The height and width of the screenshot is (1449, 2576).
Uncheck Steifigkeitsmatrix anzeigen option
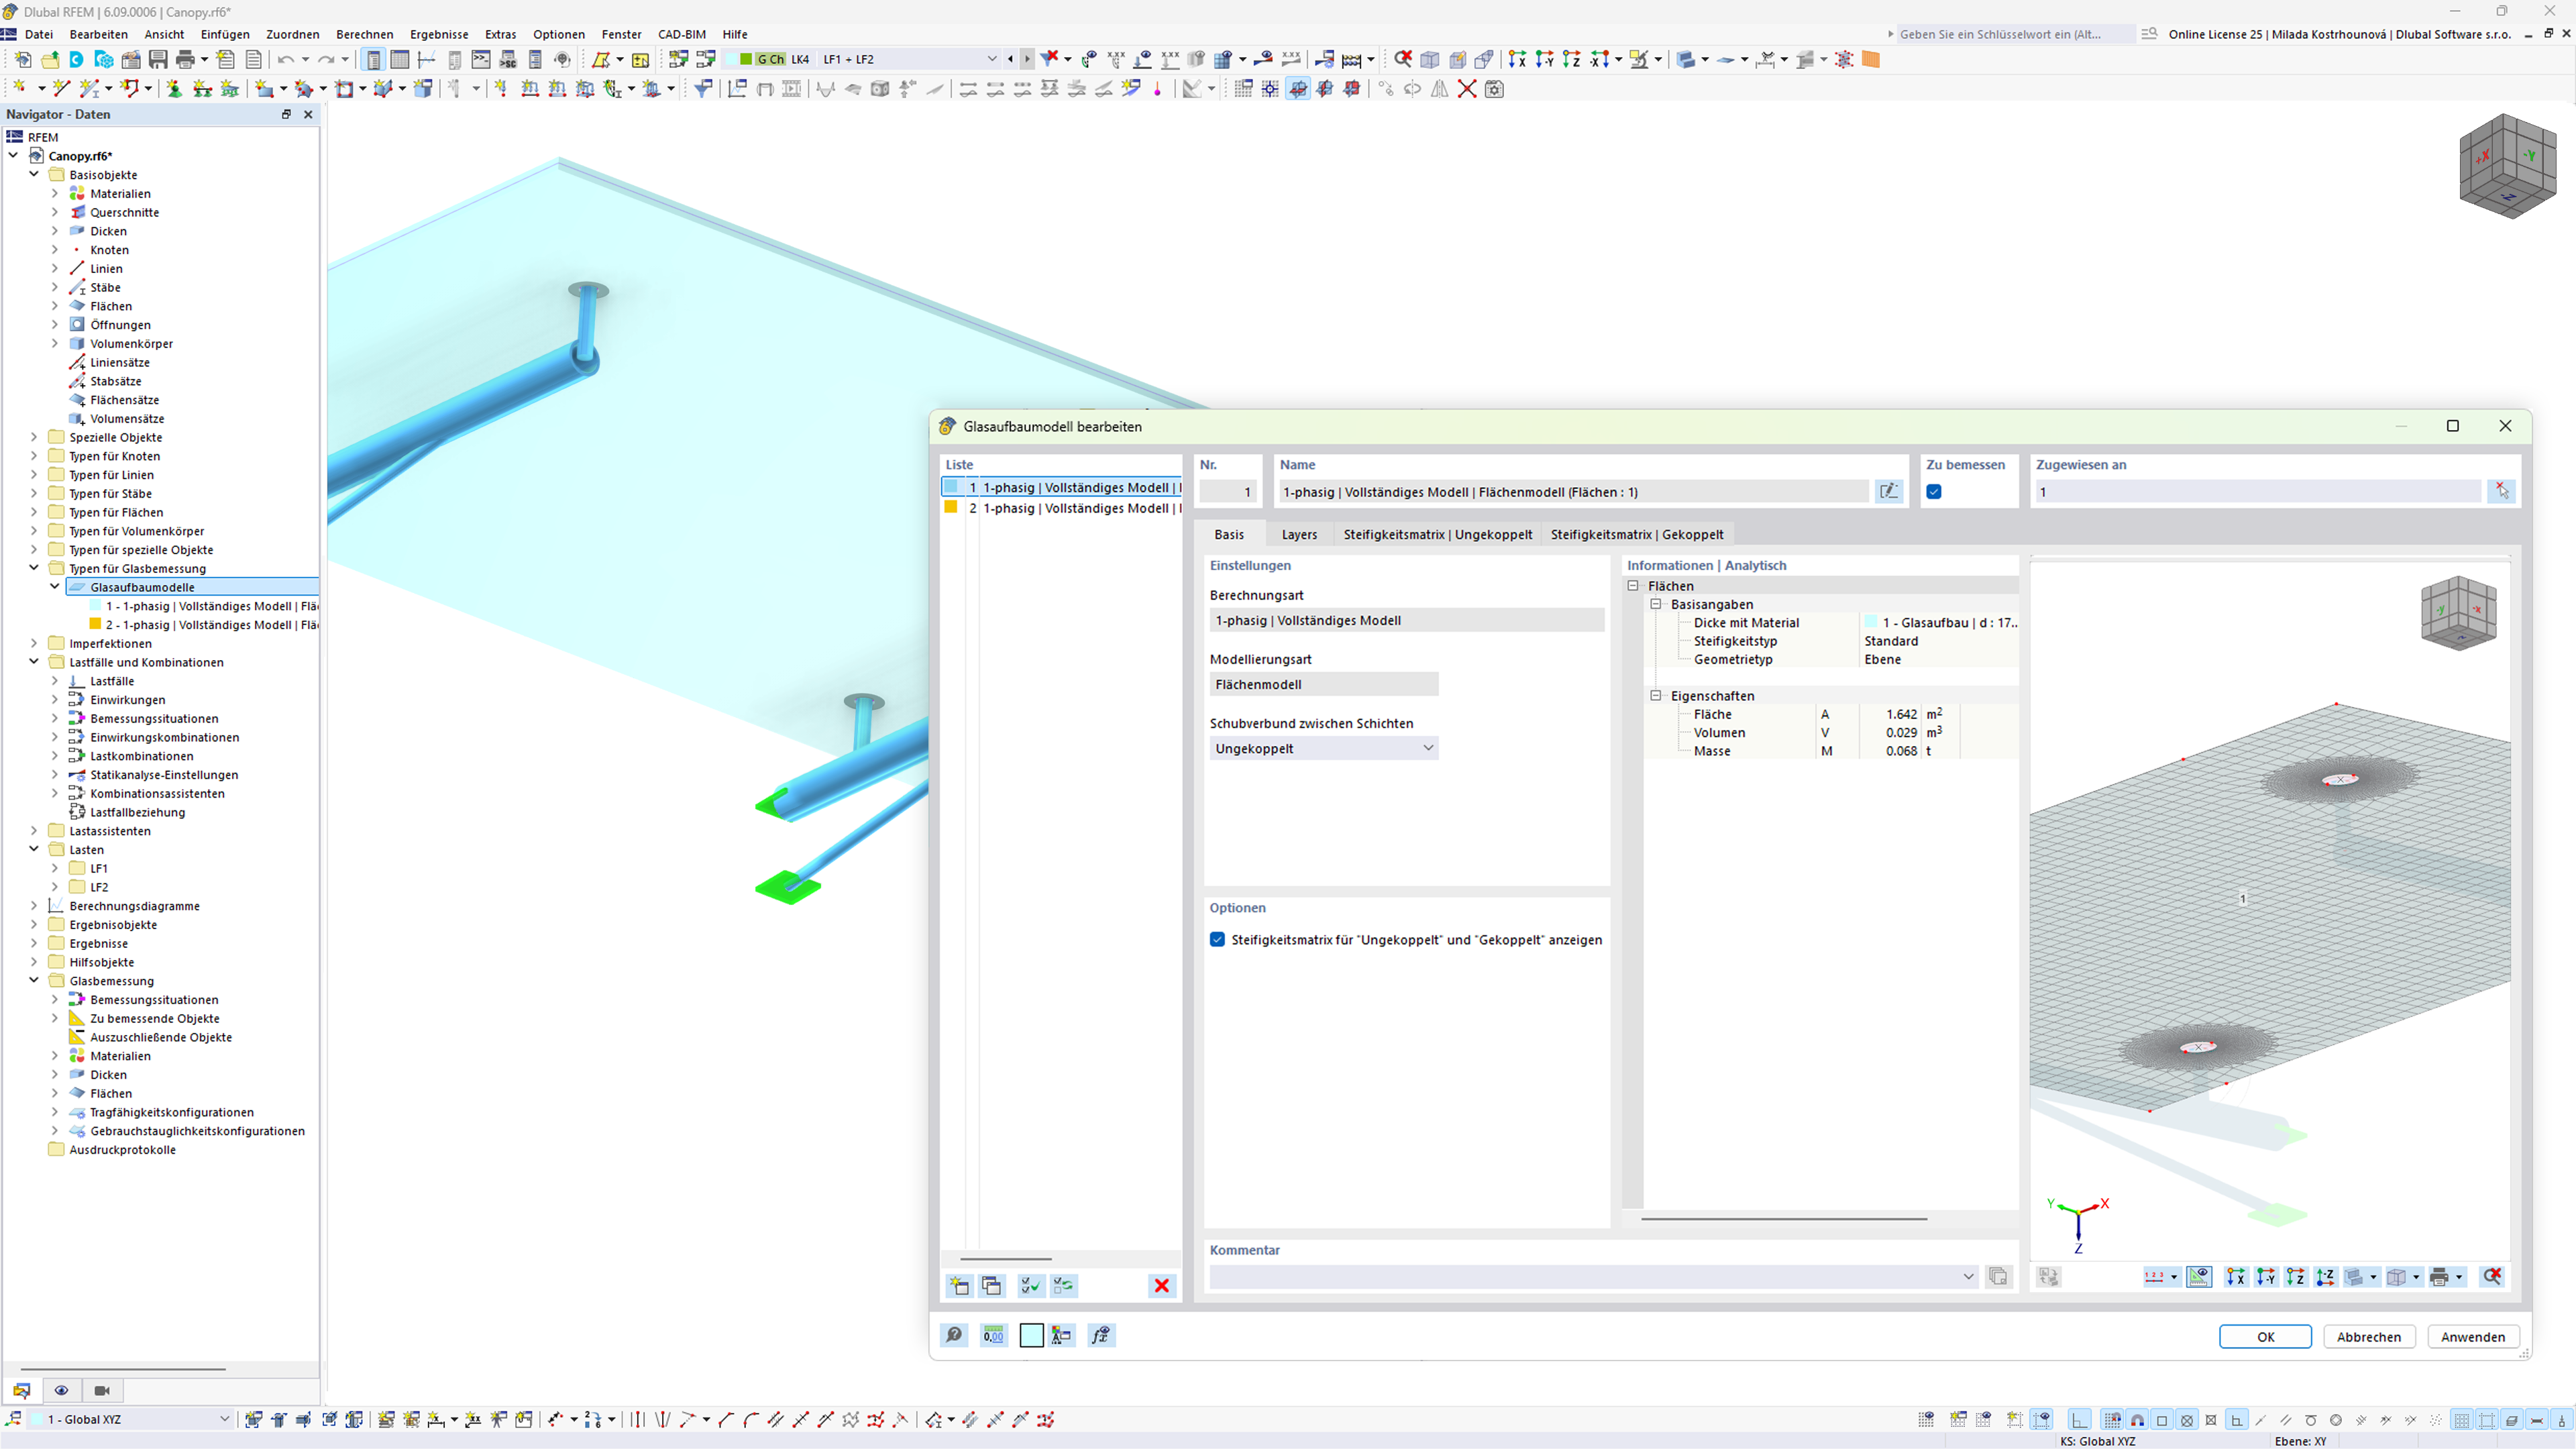tap(1217, 939)
